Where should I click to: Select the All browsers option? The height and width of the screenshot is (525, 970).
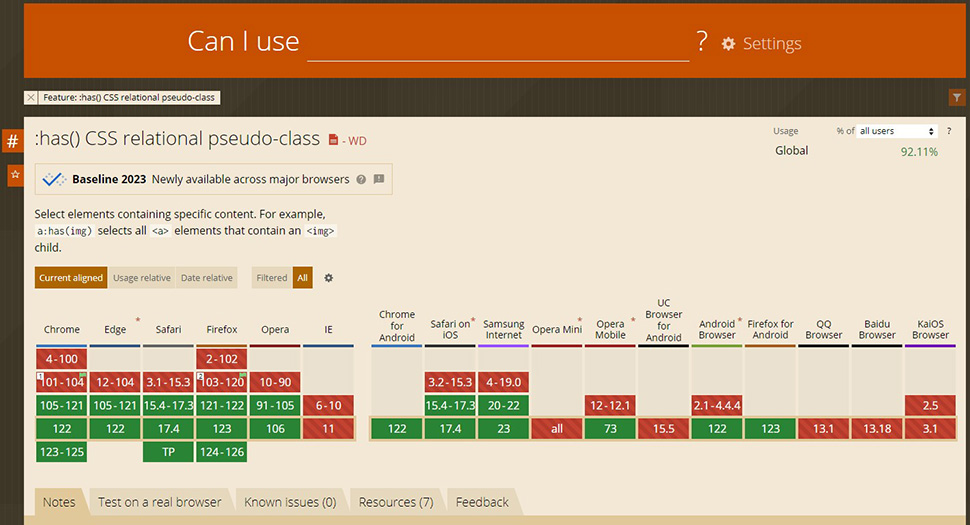point(303,278)
